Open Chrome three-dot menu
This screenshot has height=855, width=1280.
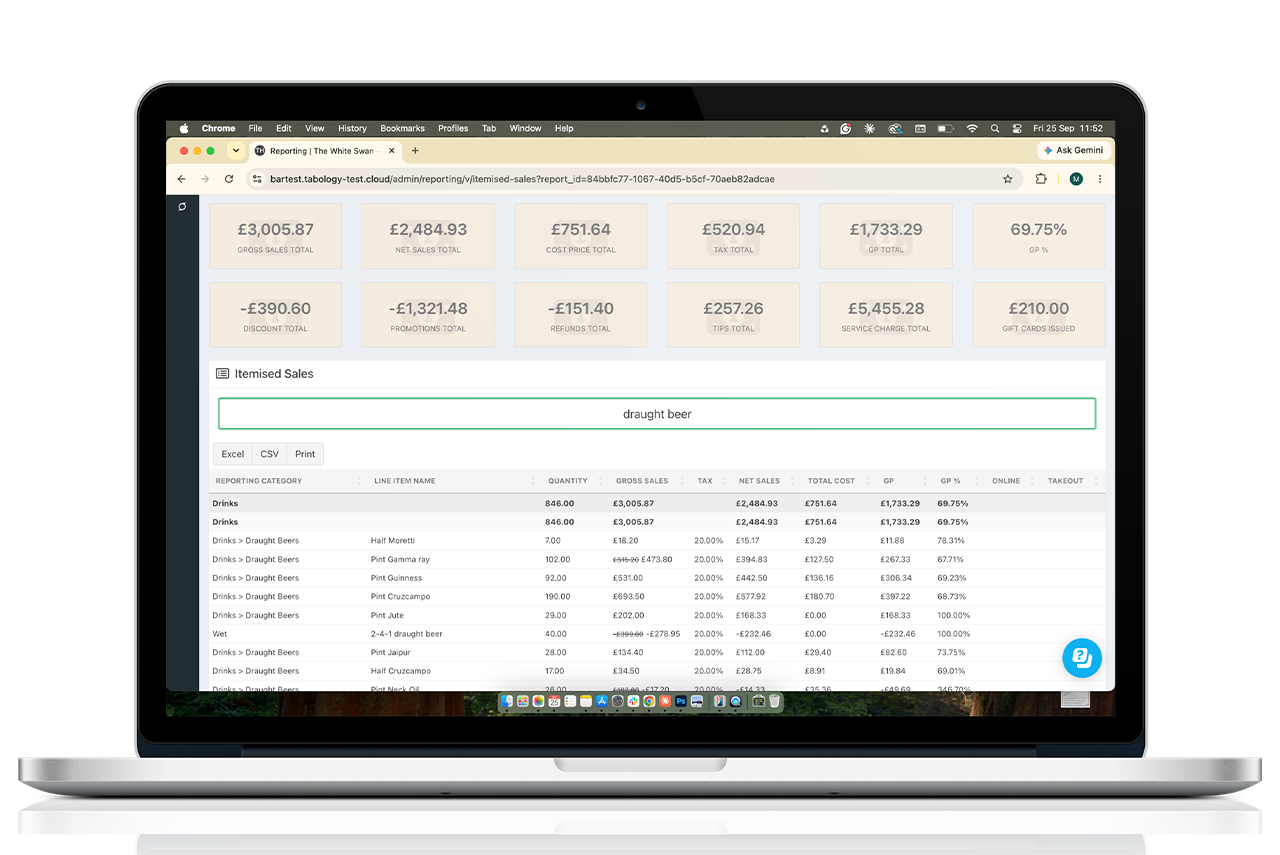(1100, 179)
